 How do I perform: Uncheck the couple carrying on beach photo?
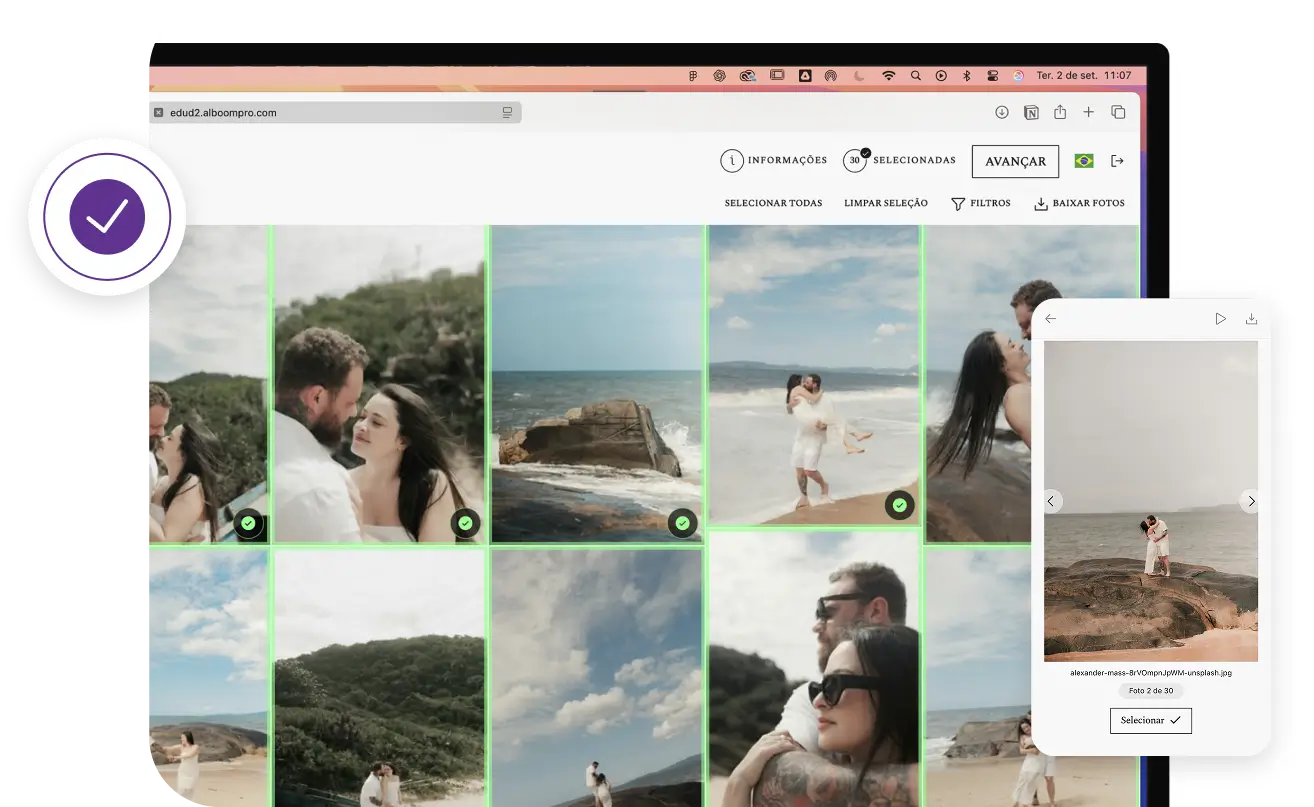(899, 506)
